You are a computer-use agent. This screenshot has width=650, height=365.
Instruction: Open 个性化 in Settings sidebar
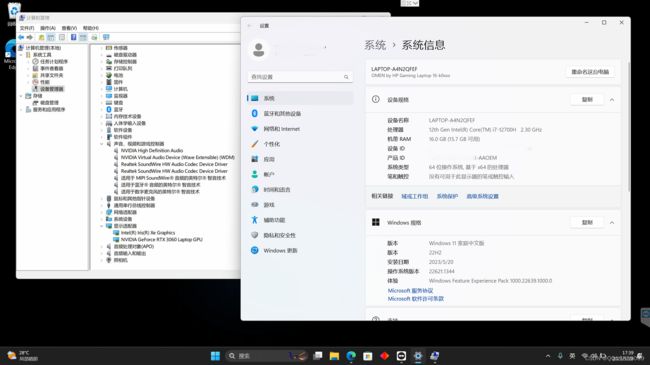(x=300, y=144)
